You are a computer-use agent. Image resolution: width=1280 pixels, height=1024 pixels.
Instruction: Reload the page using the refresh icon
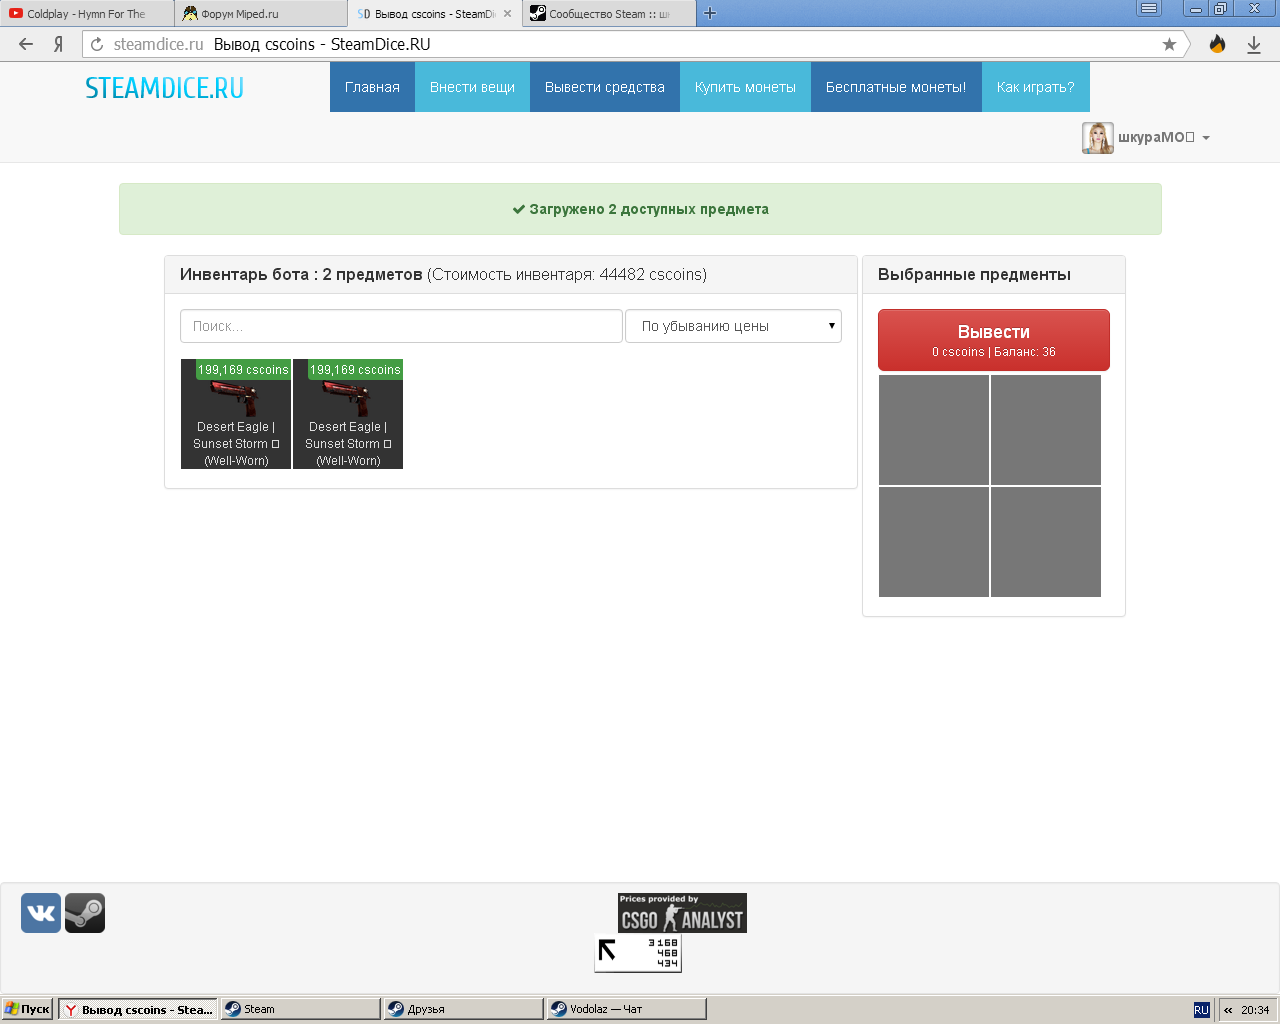pos(97,44)
